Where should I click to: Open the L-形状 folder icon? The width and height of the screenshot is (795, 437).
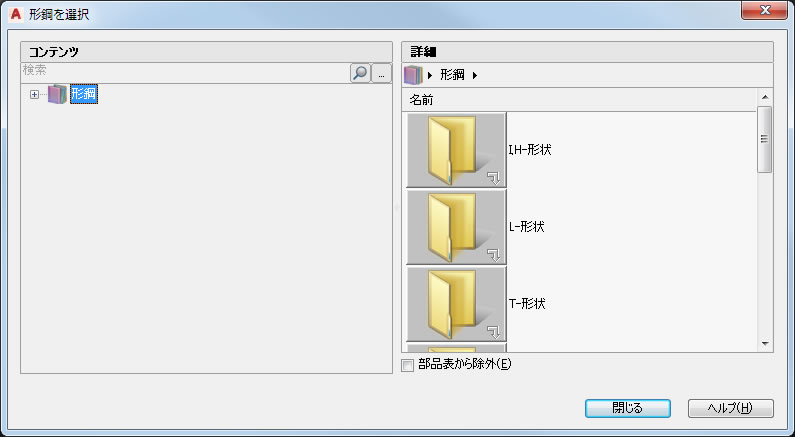456,227
